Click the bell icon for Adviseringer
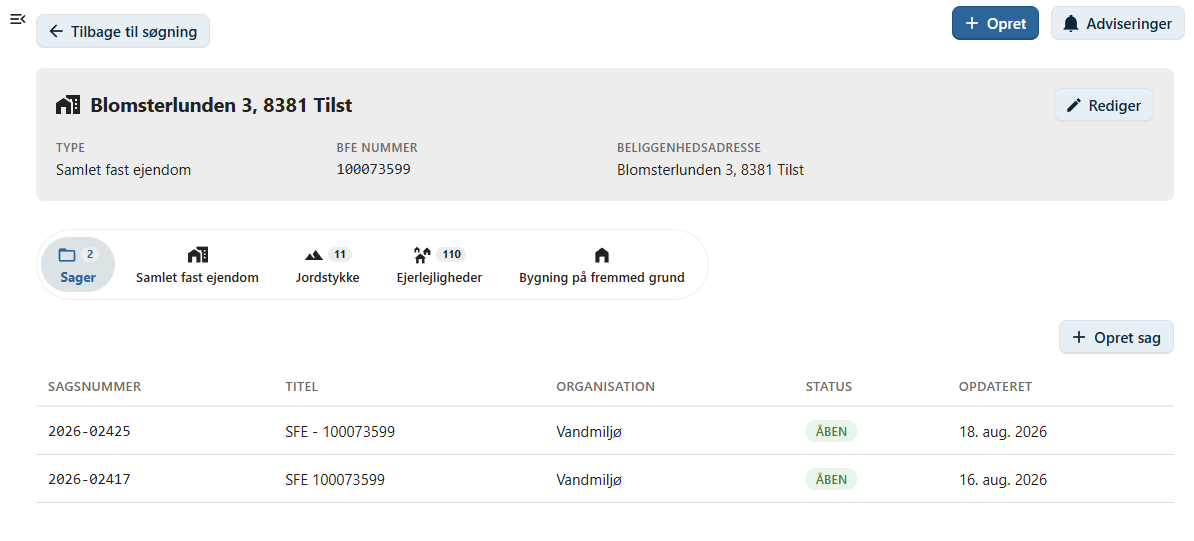Viewport: 1194px width, 541px height. pos(1071,24)
